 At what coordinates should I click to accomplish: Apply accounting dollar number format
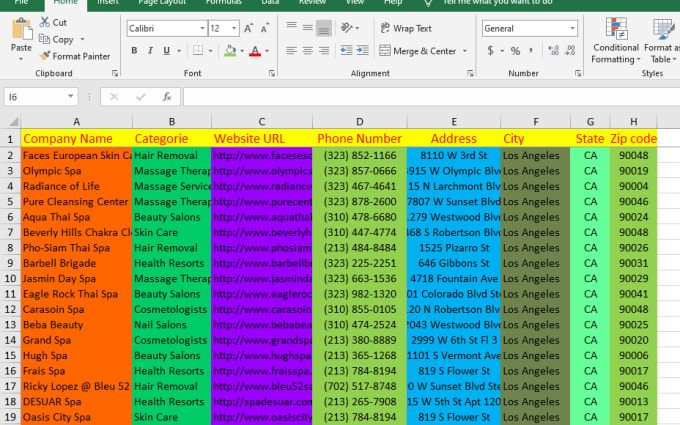tap(490, 51)
